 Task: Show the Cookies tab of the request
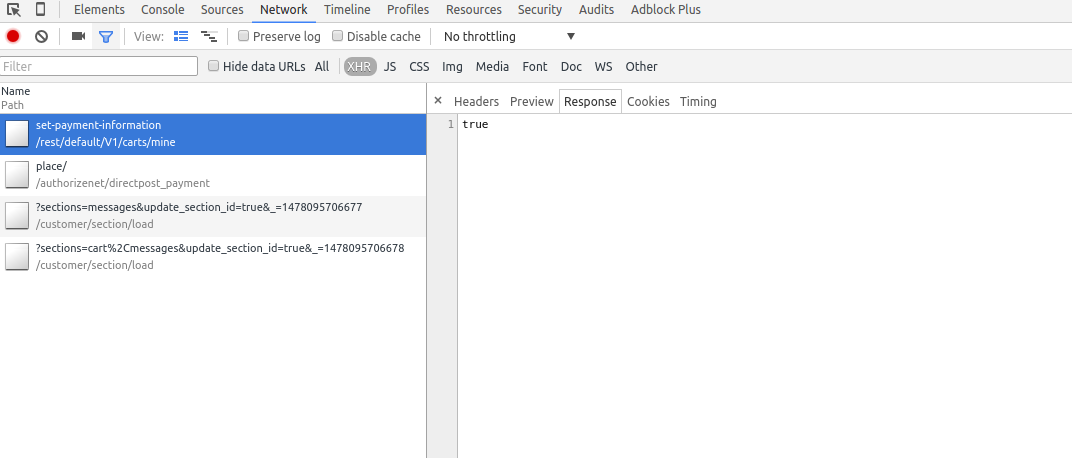point(648,101)
